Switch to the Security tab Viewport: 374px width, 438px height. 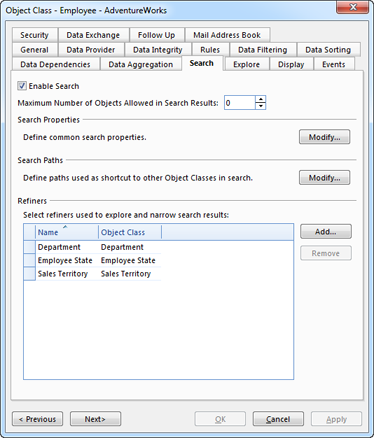pyautogui.click(x=35, y=35)
